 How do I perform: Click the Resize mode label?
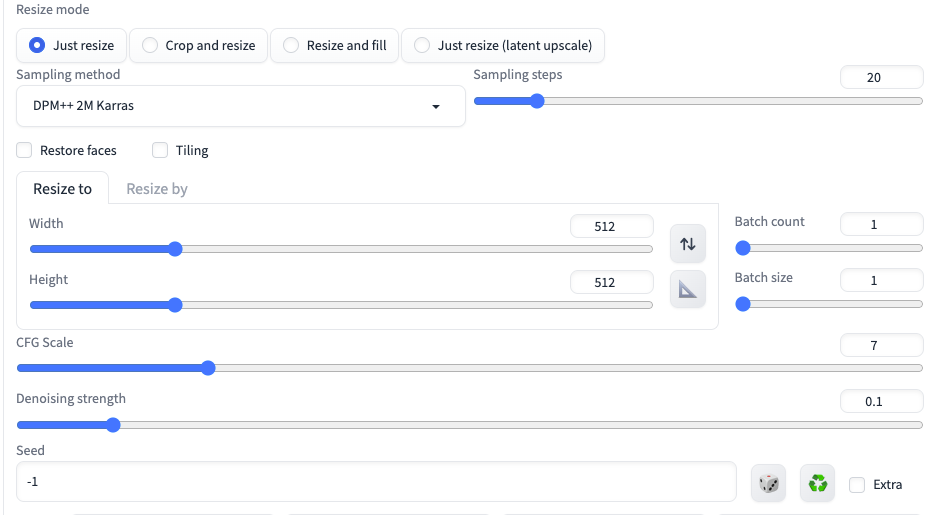click(53, 10)
